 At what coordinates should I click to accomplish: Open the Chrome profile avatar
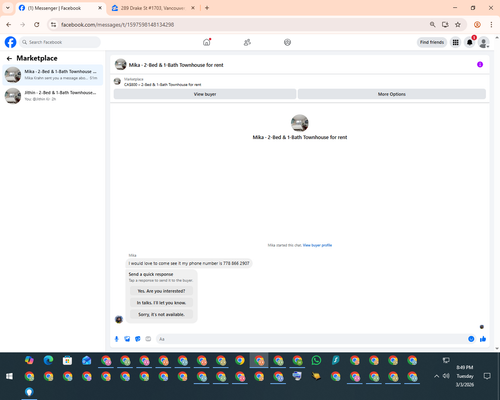coord(477,25)
